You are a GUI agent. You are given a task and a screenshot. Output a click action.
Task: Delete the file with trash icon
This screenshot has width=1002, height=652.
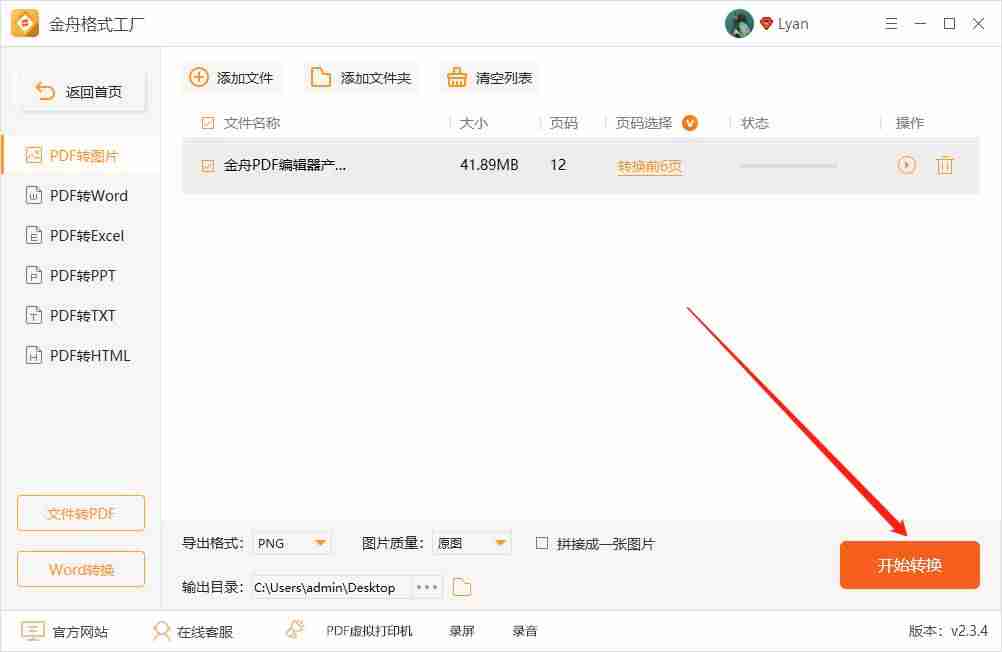pos(945,165)
